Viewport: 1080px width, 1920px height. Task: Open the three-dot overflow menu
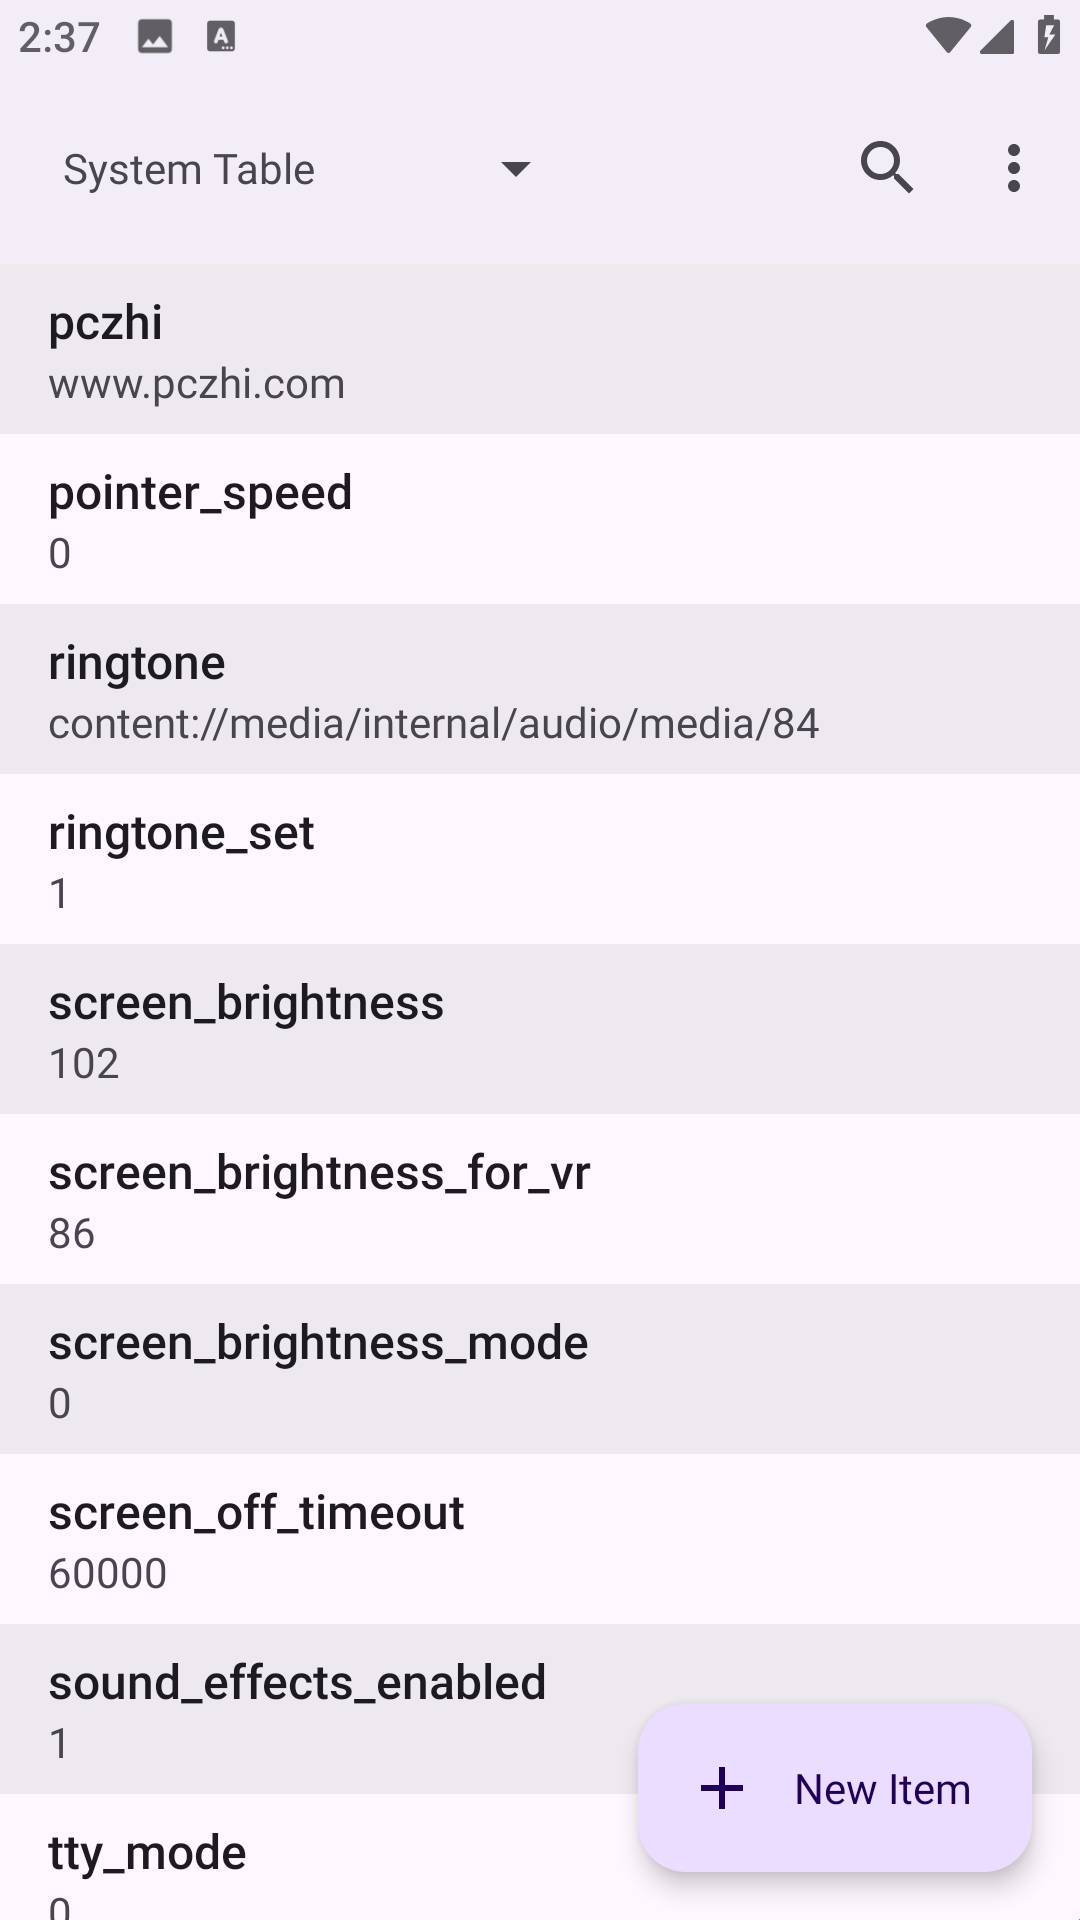pos(1013,168)
